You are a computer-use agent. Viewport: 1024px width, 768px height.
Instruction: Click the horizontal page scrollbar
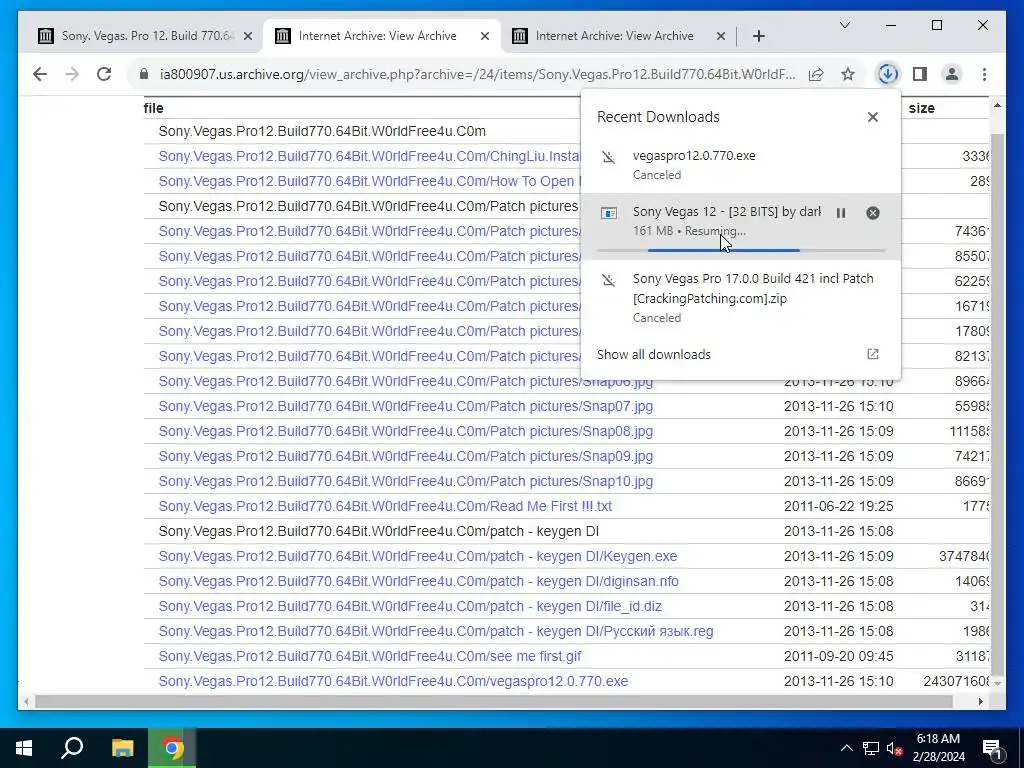pyautogui.click(x=494, y=701)
